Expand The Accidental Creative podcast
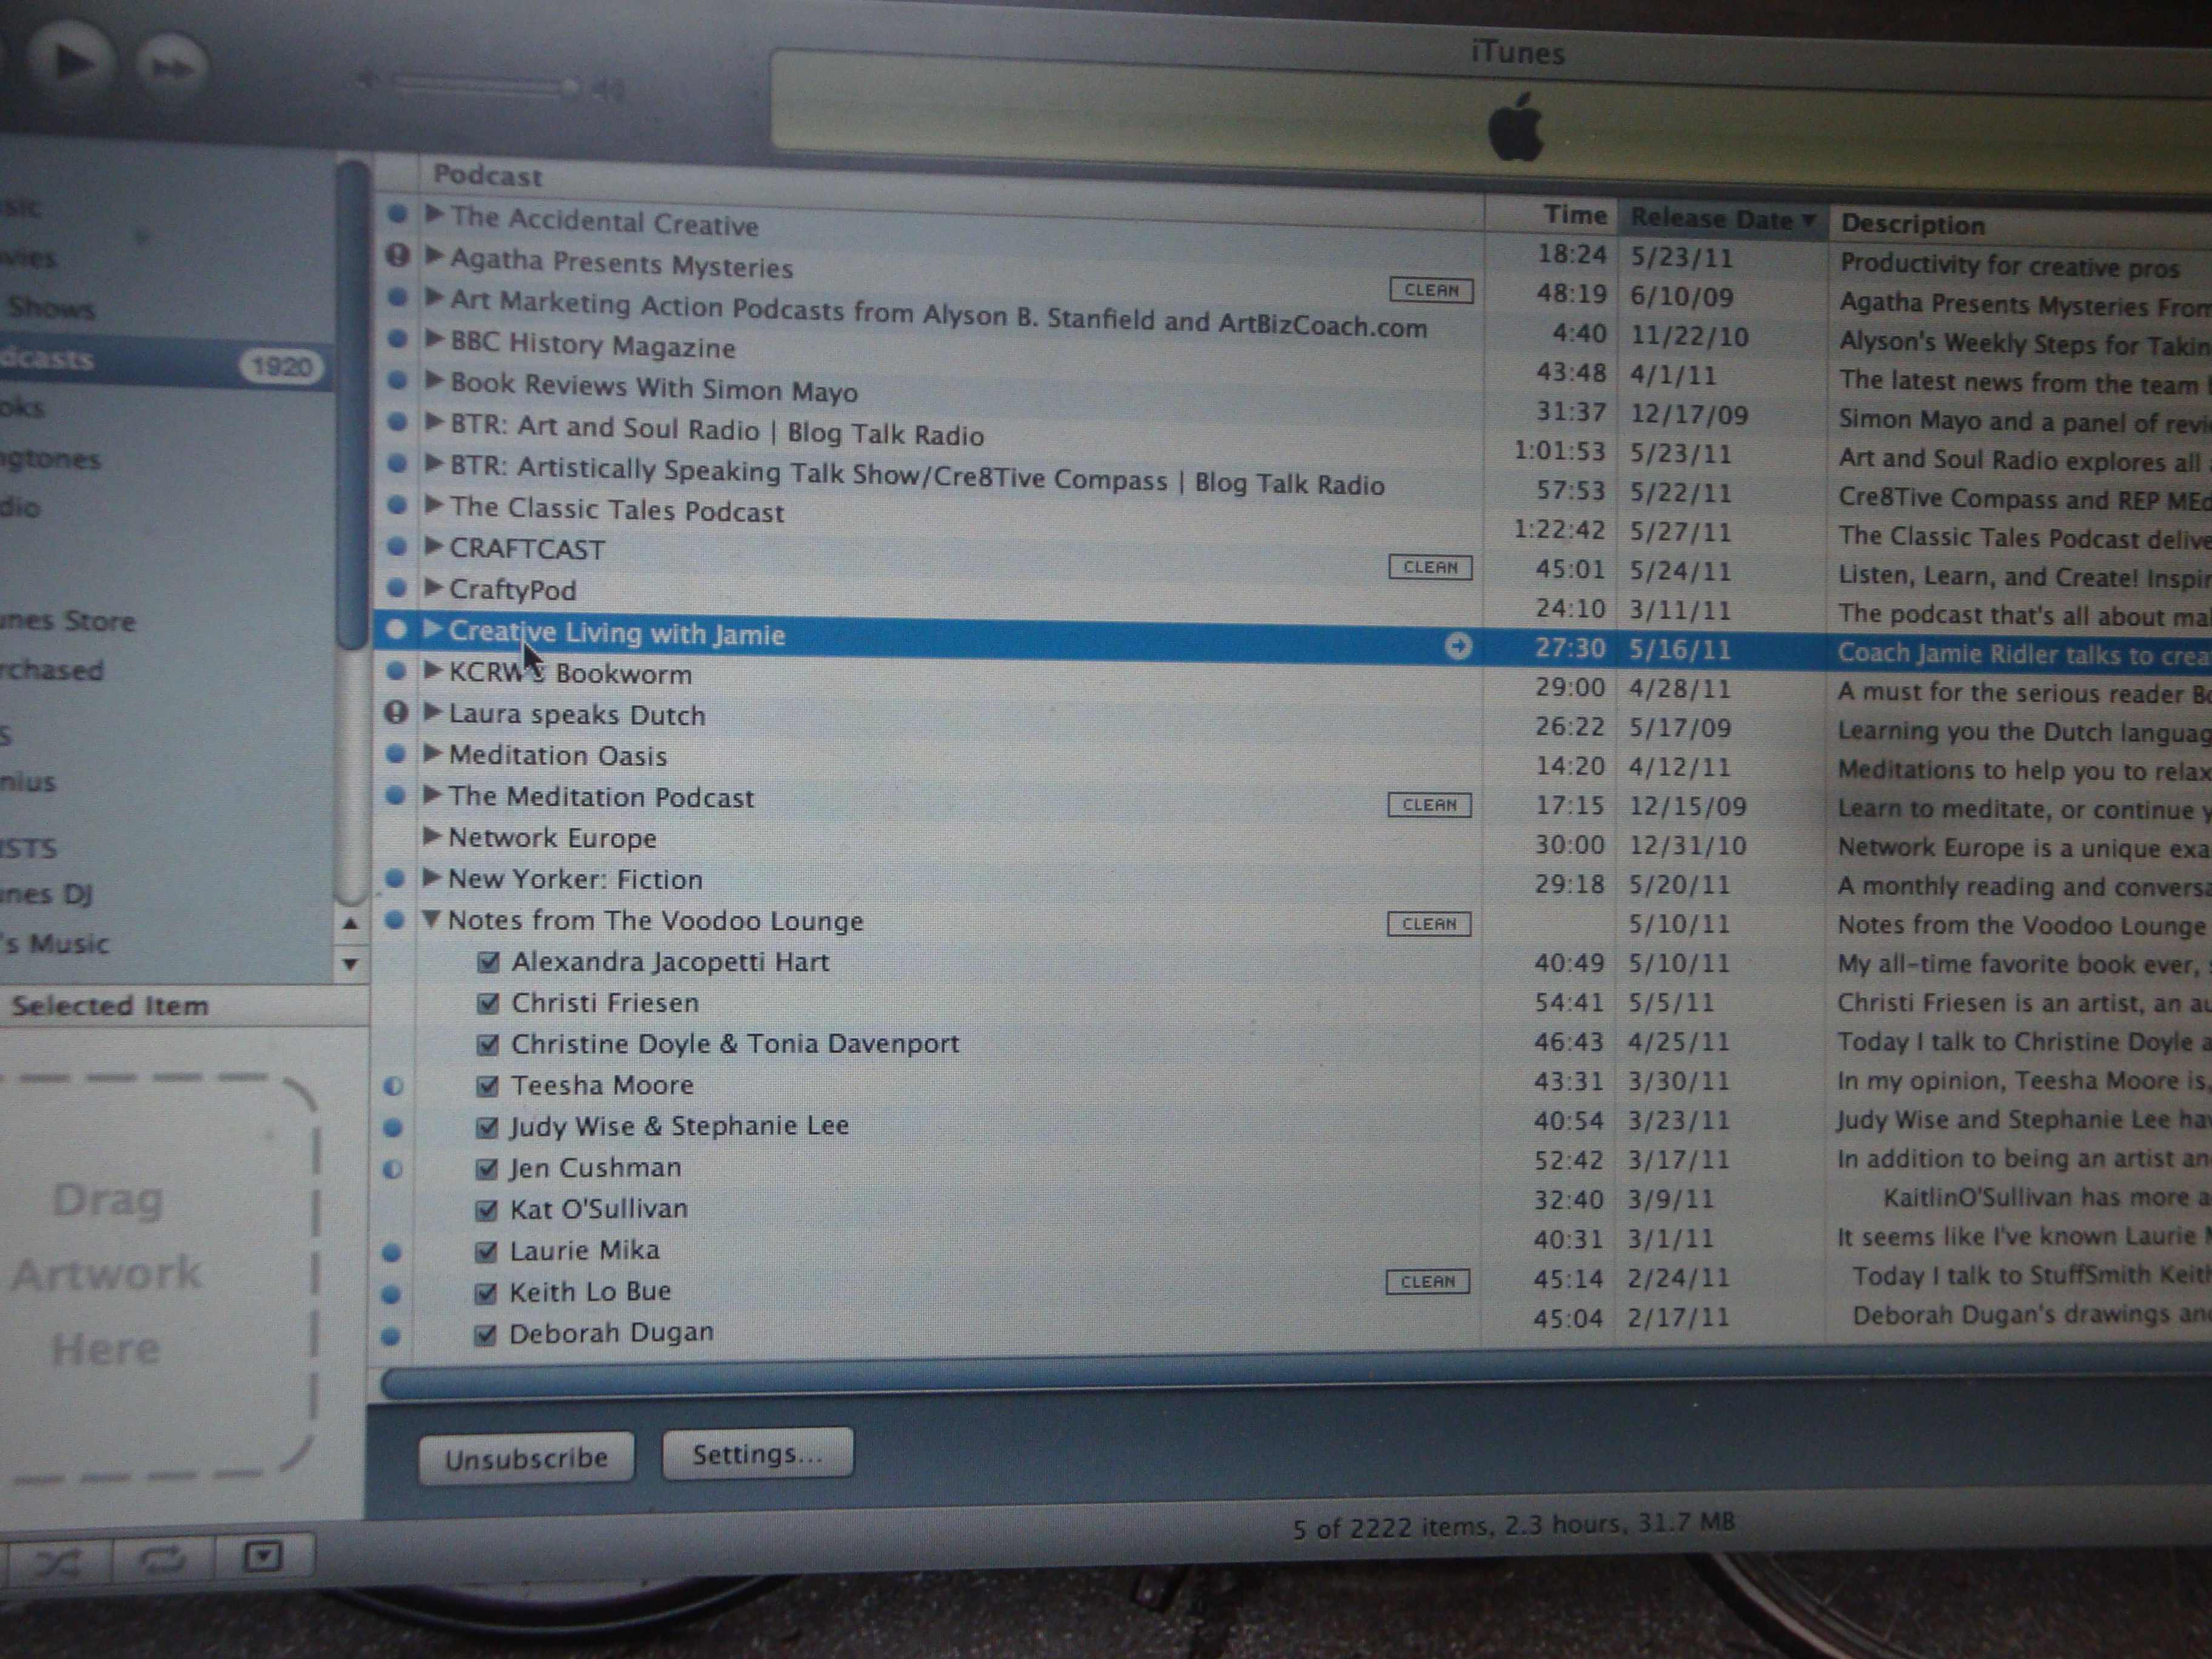Viewport: 2212px width, 1659px height. pos(434,213)
